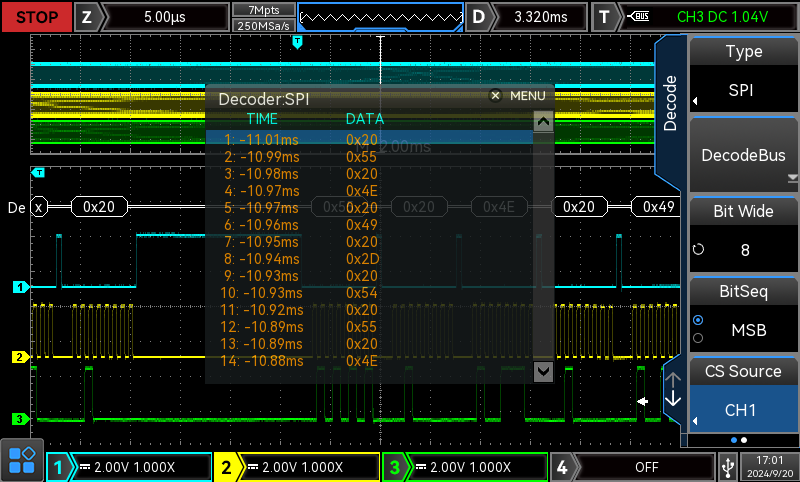Open the date and time 17:01 display
This screenshot has height=482, width=800.
coord(769,467)
